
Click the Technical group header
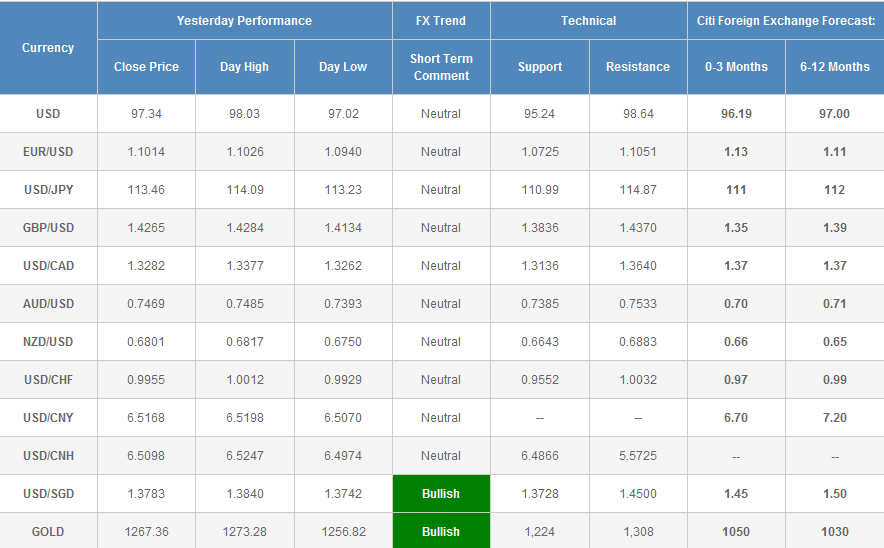pyautogui.click(x=589, y=21)
